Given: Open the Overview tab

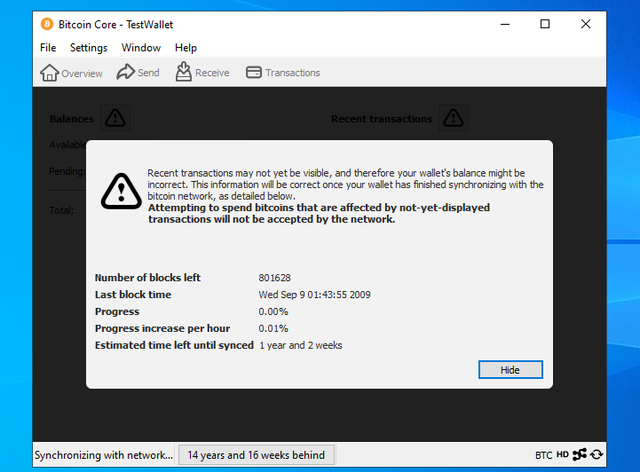Looking at the screenshot, I should [71, 73].
